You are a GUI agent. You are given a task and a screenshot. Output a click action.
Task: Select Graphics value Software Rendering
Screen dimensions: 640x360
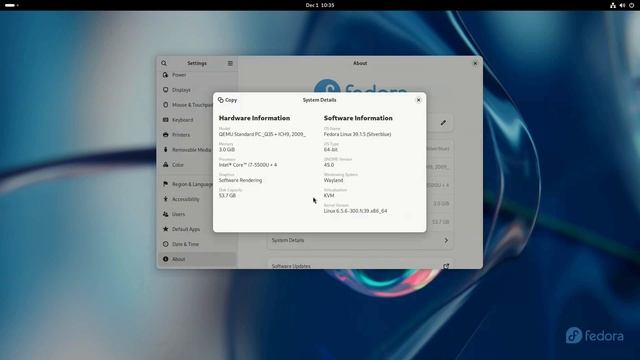pos(240,180)
